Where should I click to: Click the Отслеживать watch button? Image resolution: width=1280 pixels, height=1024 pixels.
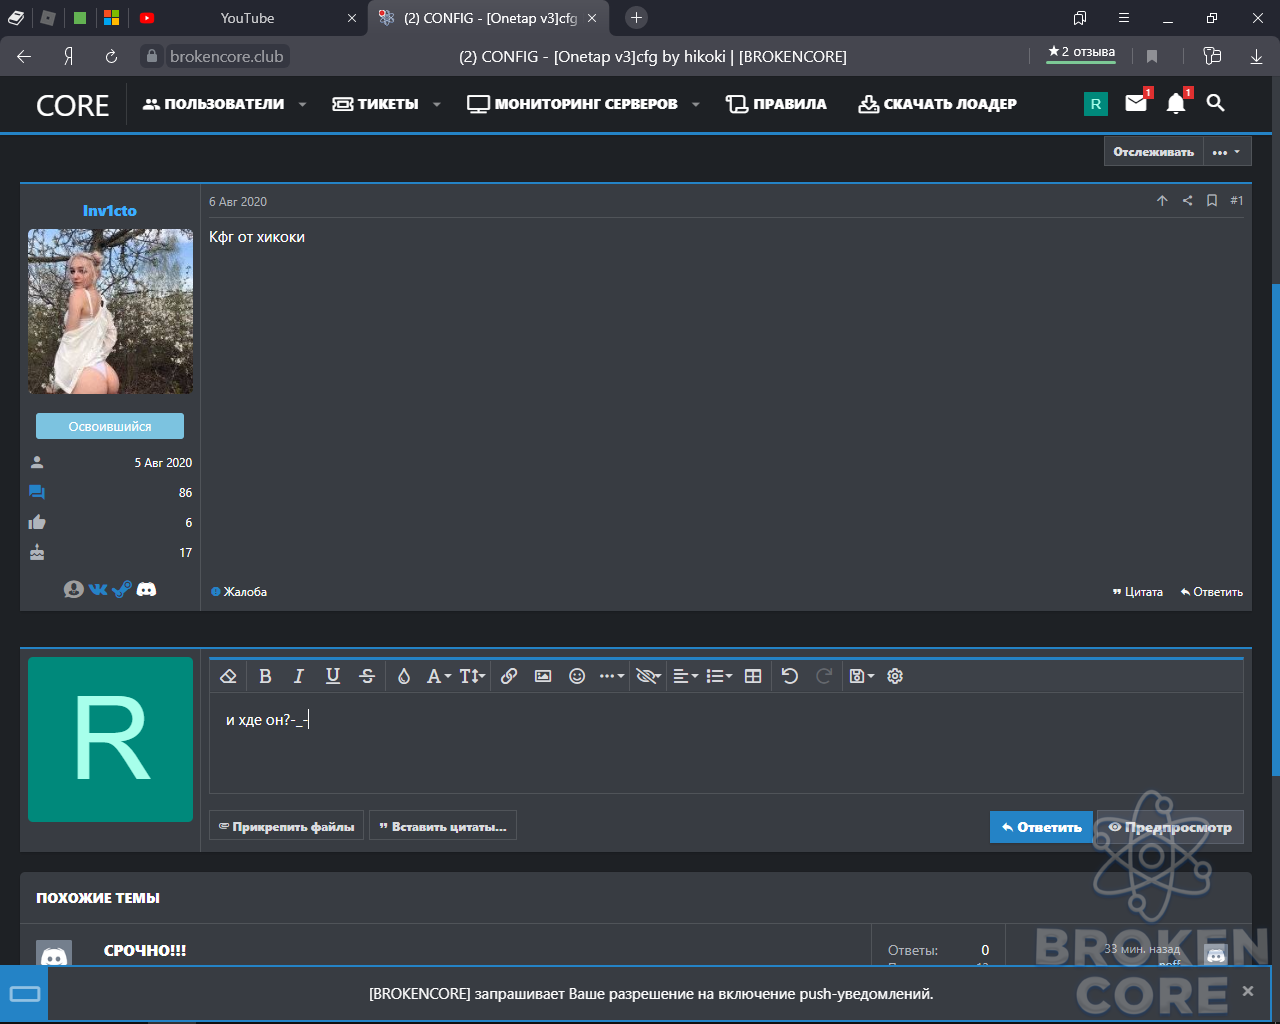coord(1153,152)
